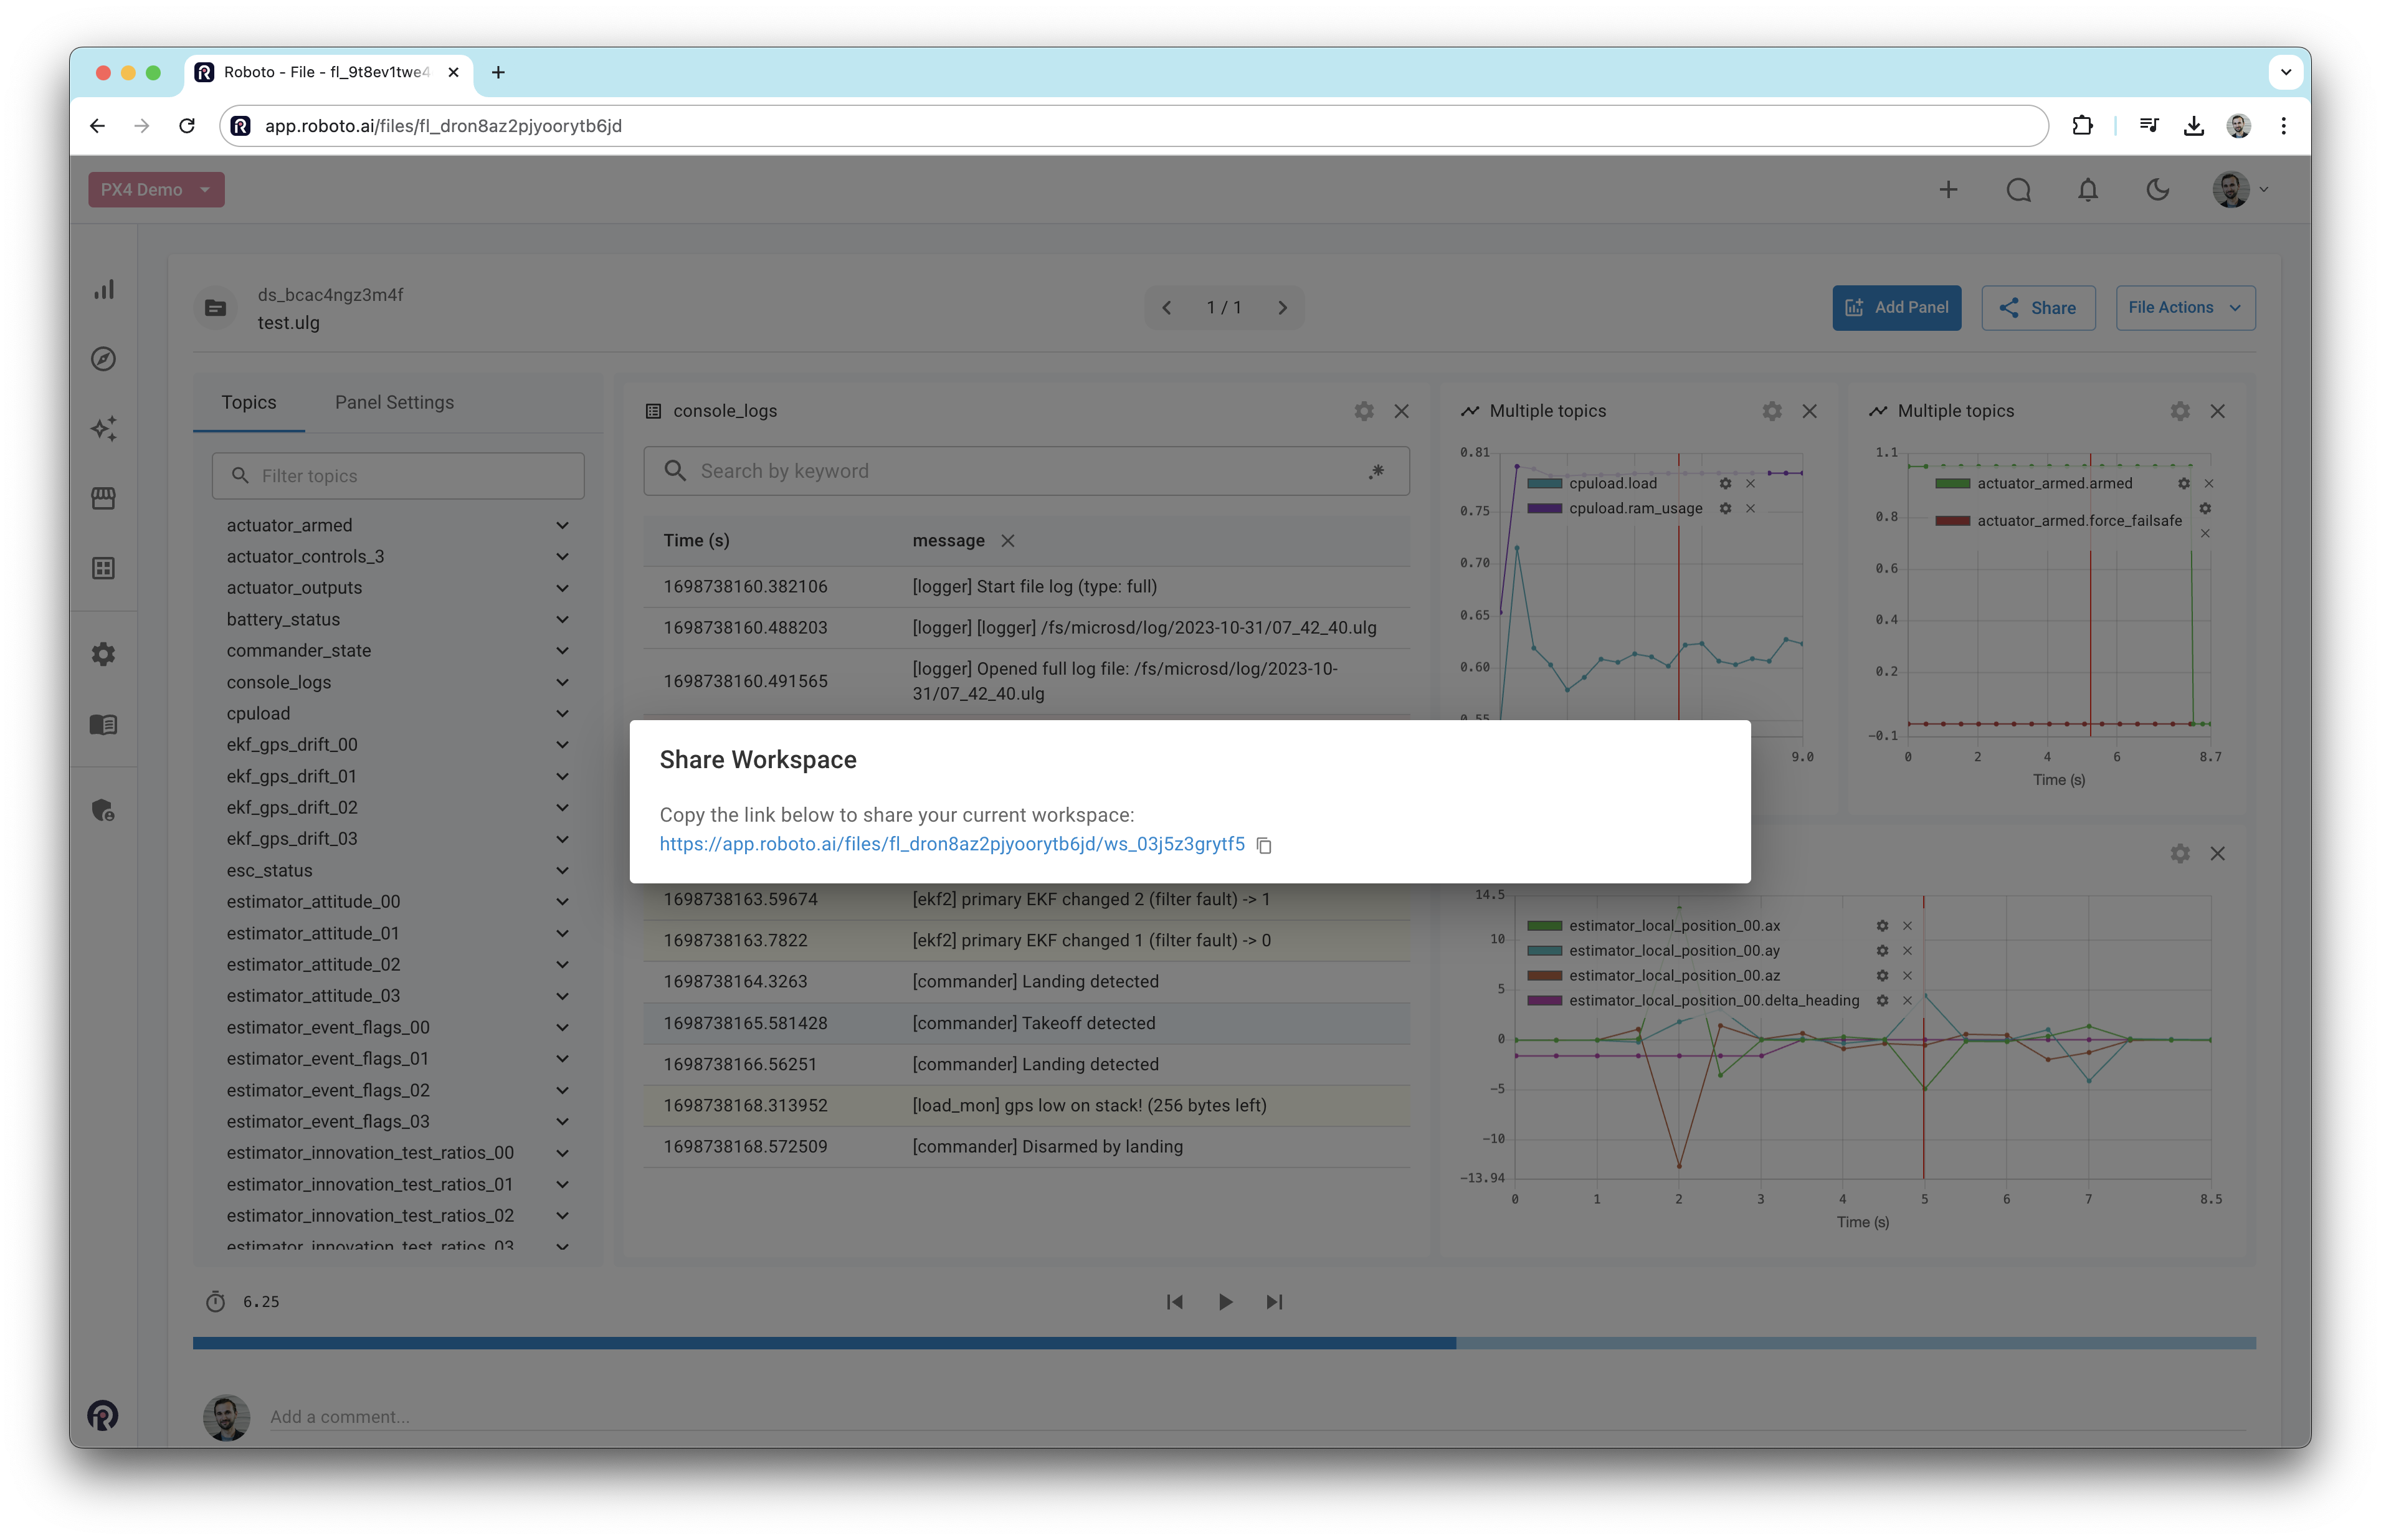Open the notifications bell
This screenshot has height=1540, width=2381.
point(2087,190)
